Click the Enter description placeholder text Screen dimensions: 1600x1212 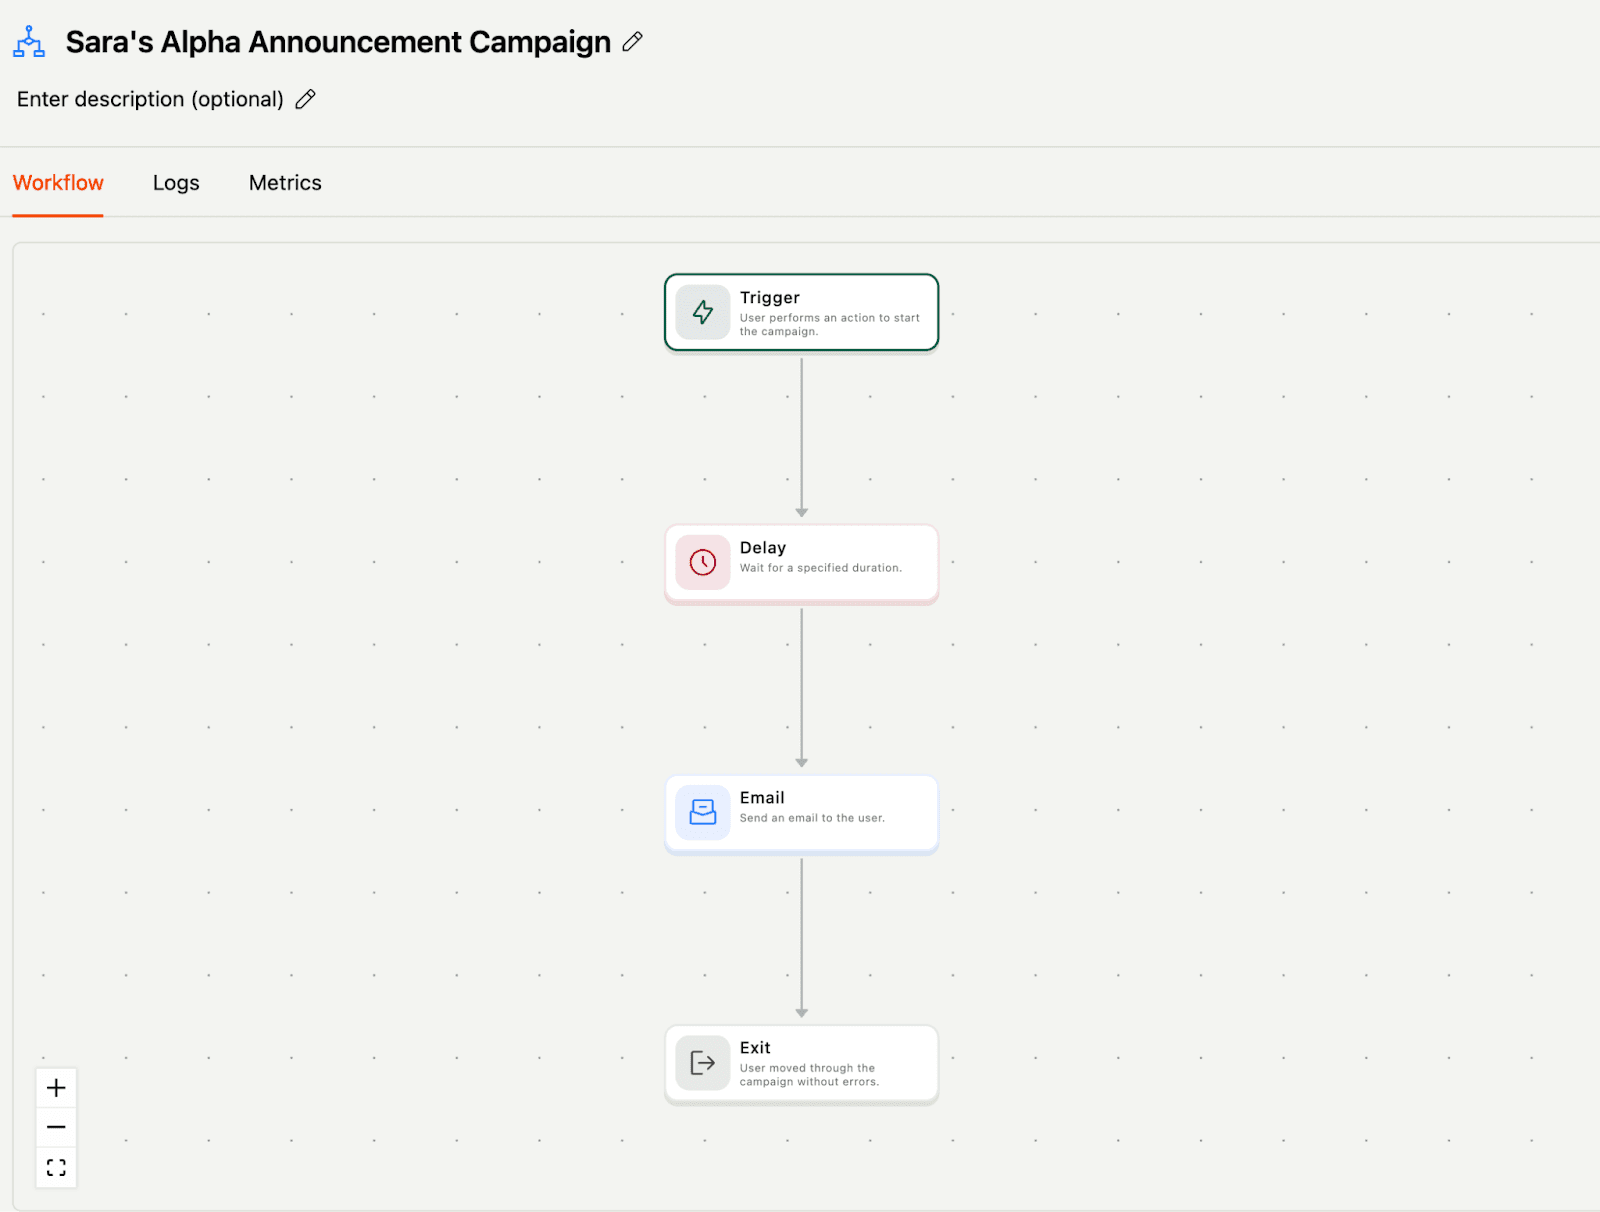(148, 99)
